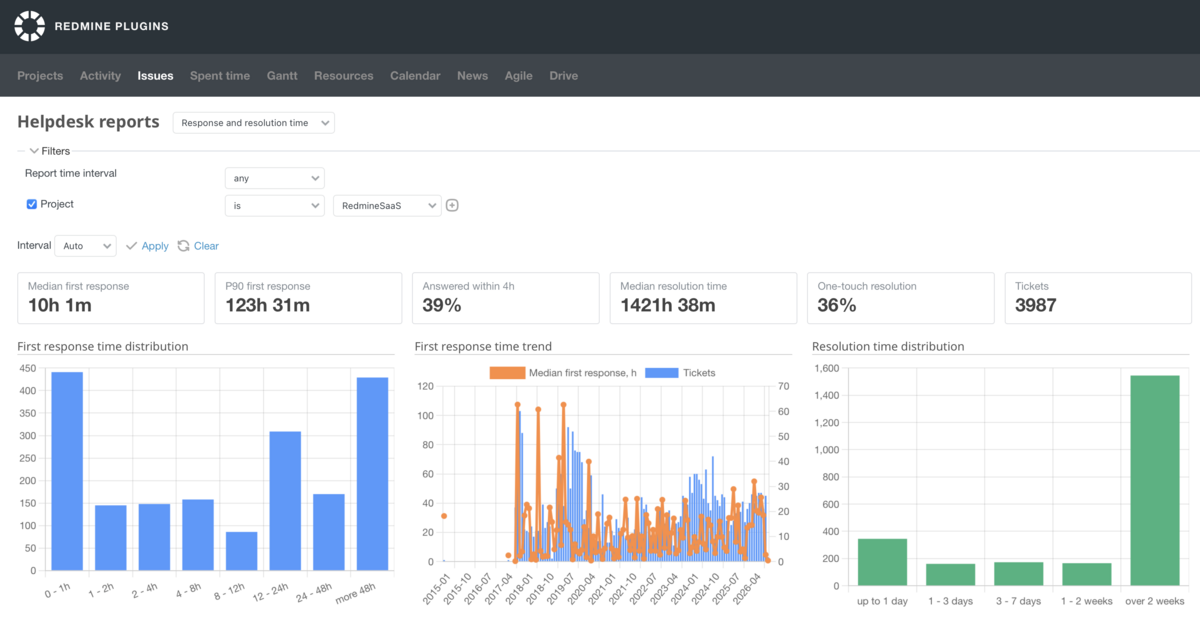The image size is (1200, 625).
Task: Toggle the orange Median first response legend swatch
Action: coord(507,373)
